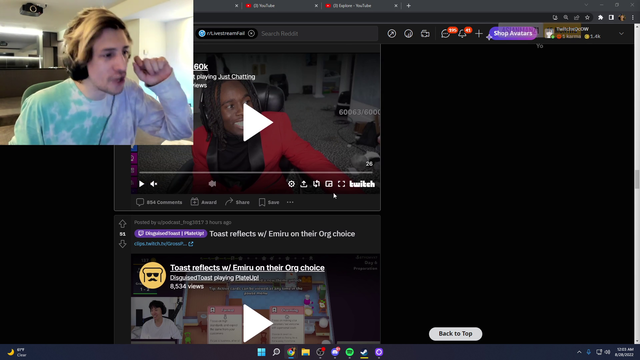640x360 pixels.
Task: Mute the Twitch clip volume
Action: pos(154,184)
